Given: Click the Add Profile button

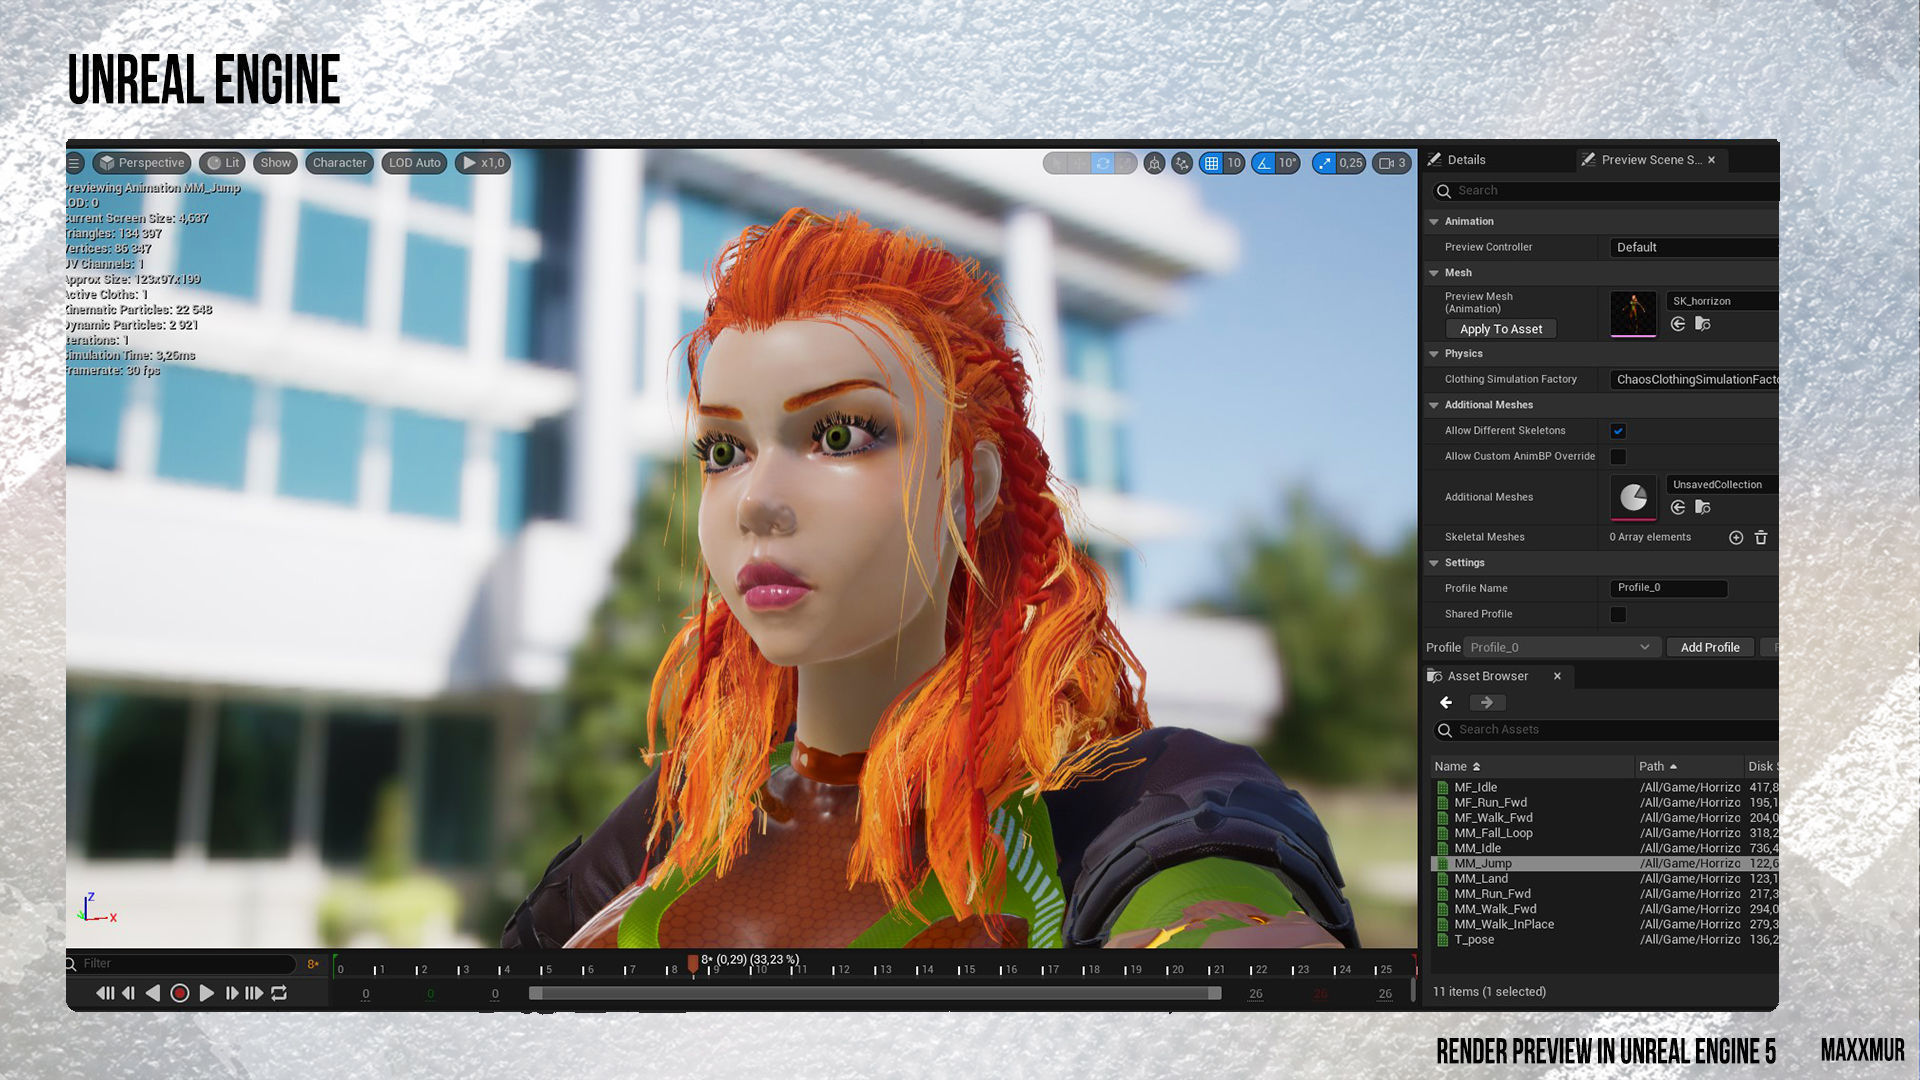Looking at the screenshot, I should (1710, 648).
